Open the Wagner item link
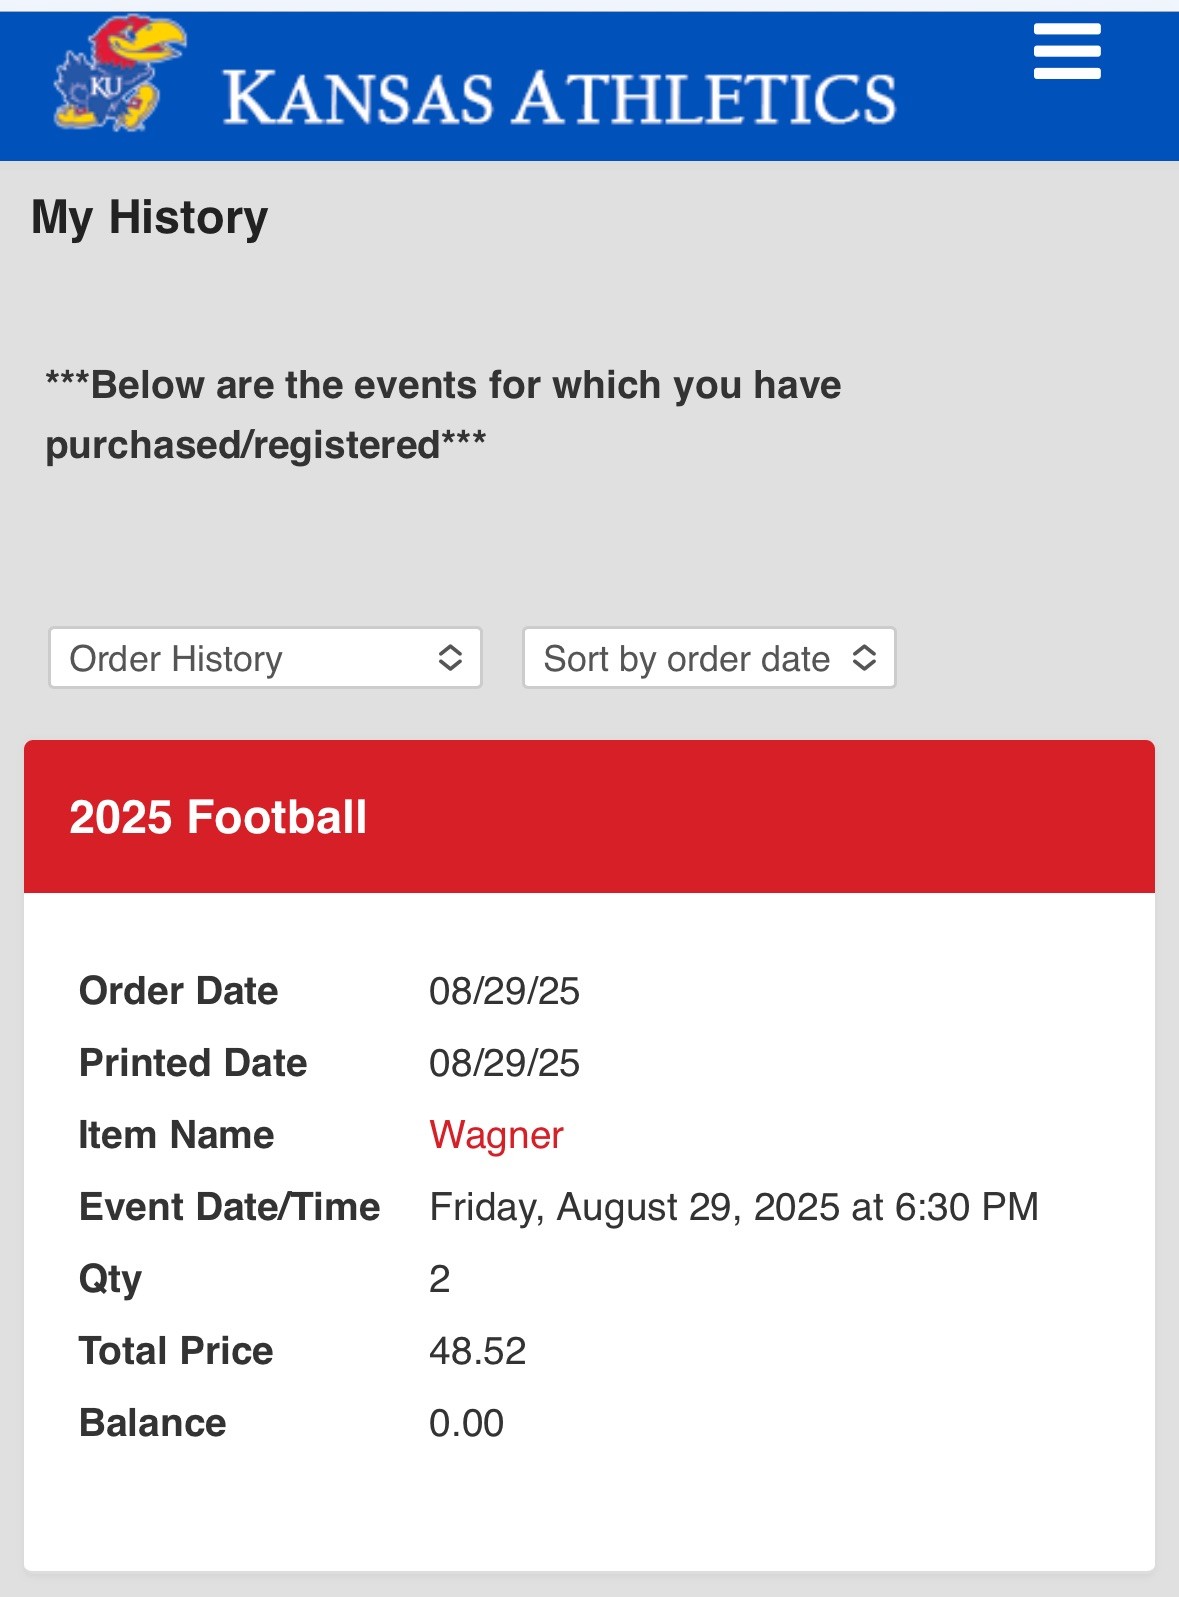Screen dimensions: 1179x1597 tap(496, 1135)
